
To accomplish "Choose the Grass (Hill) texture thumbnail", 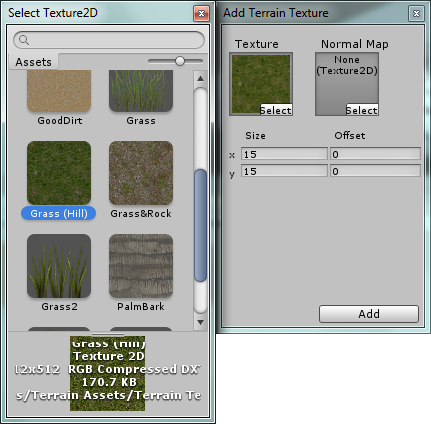I will (x=59, y=173).
